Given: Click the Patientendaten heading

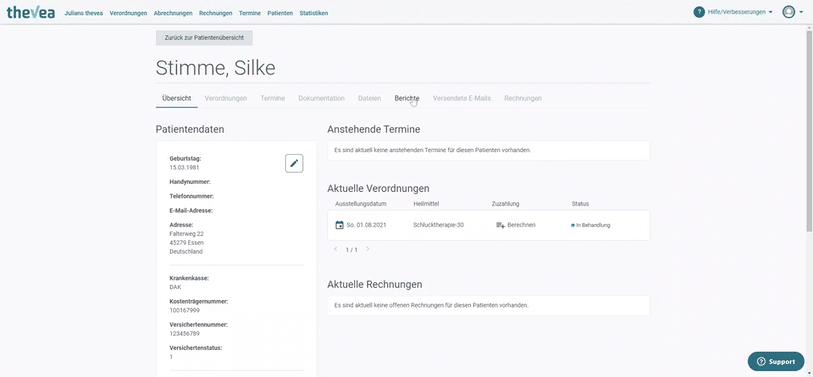Looking at the screenshot, I should pos(190,129).
